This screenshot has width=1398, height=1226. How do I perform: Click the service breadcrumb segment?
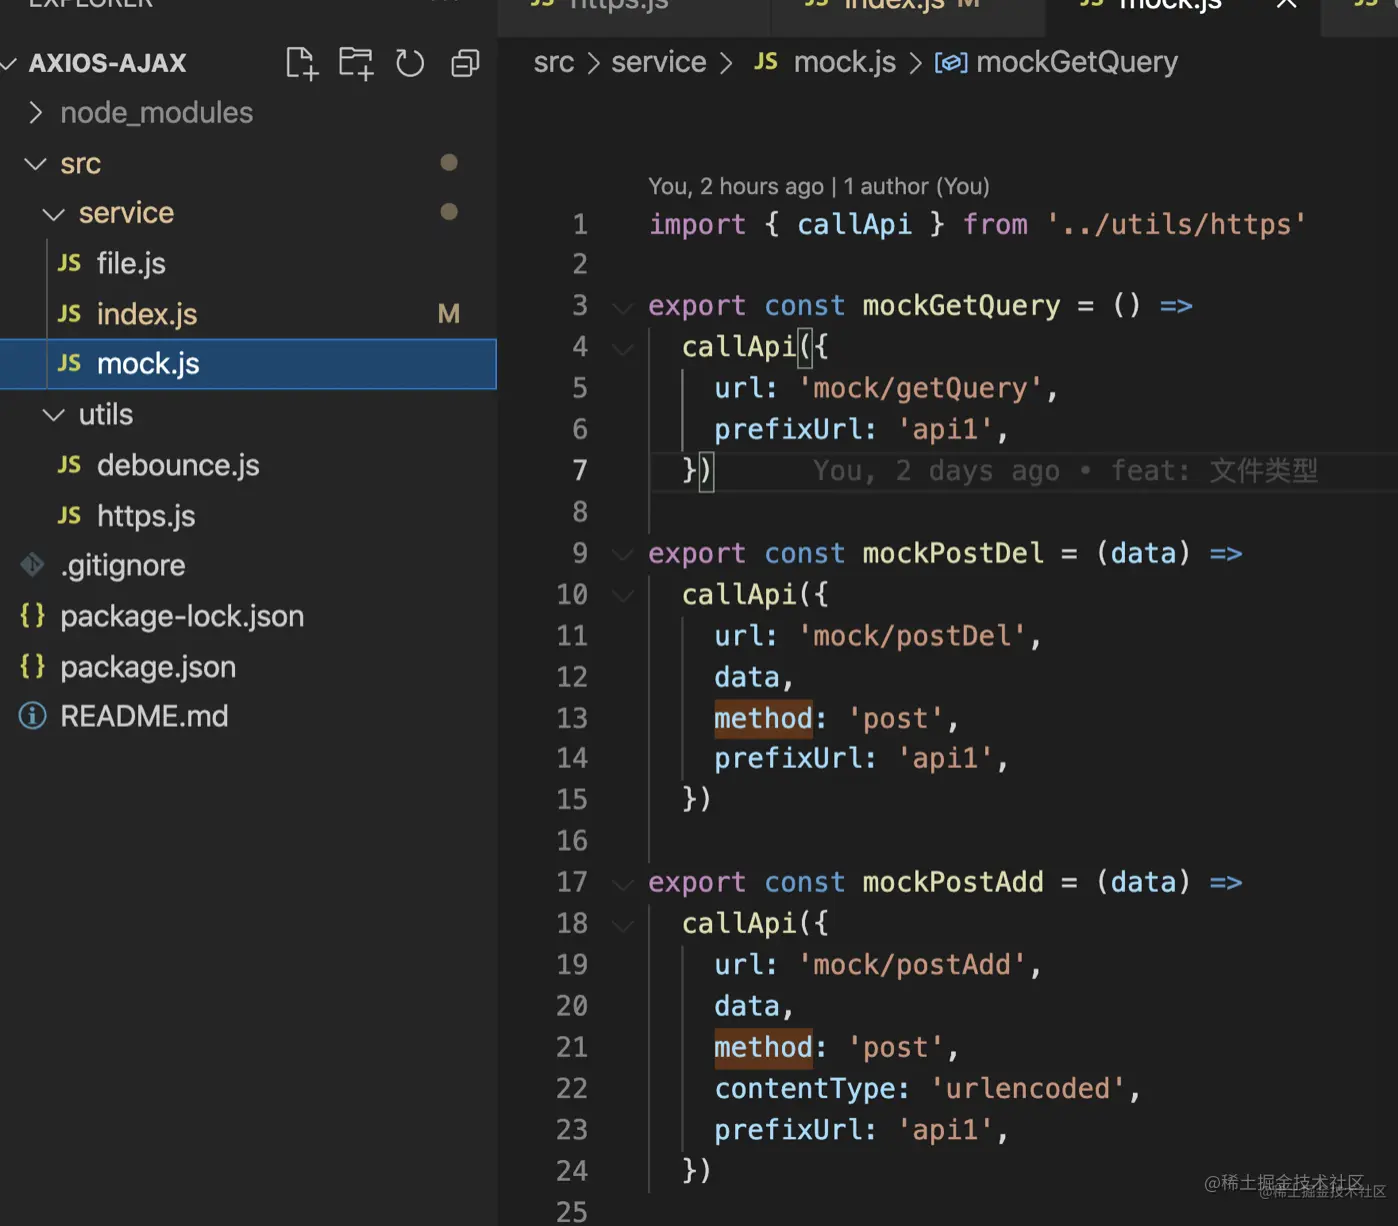[x=658, y=62]
